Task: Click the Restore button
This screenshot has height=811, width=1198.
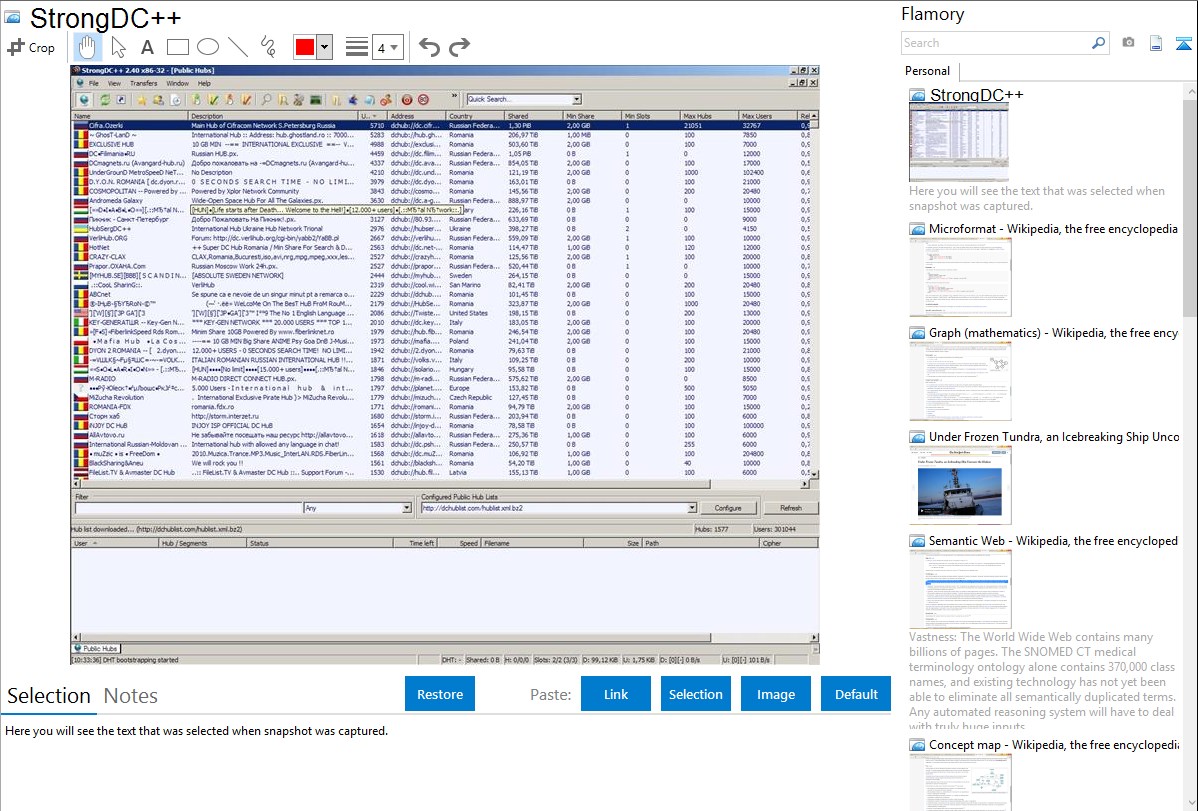Action: (x=440, y=694)
